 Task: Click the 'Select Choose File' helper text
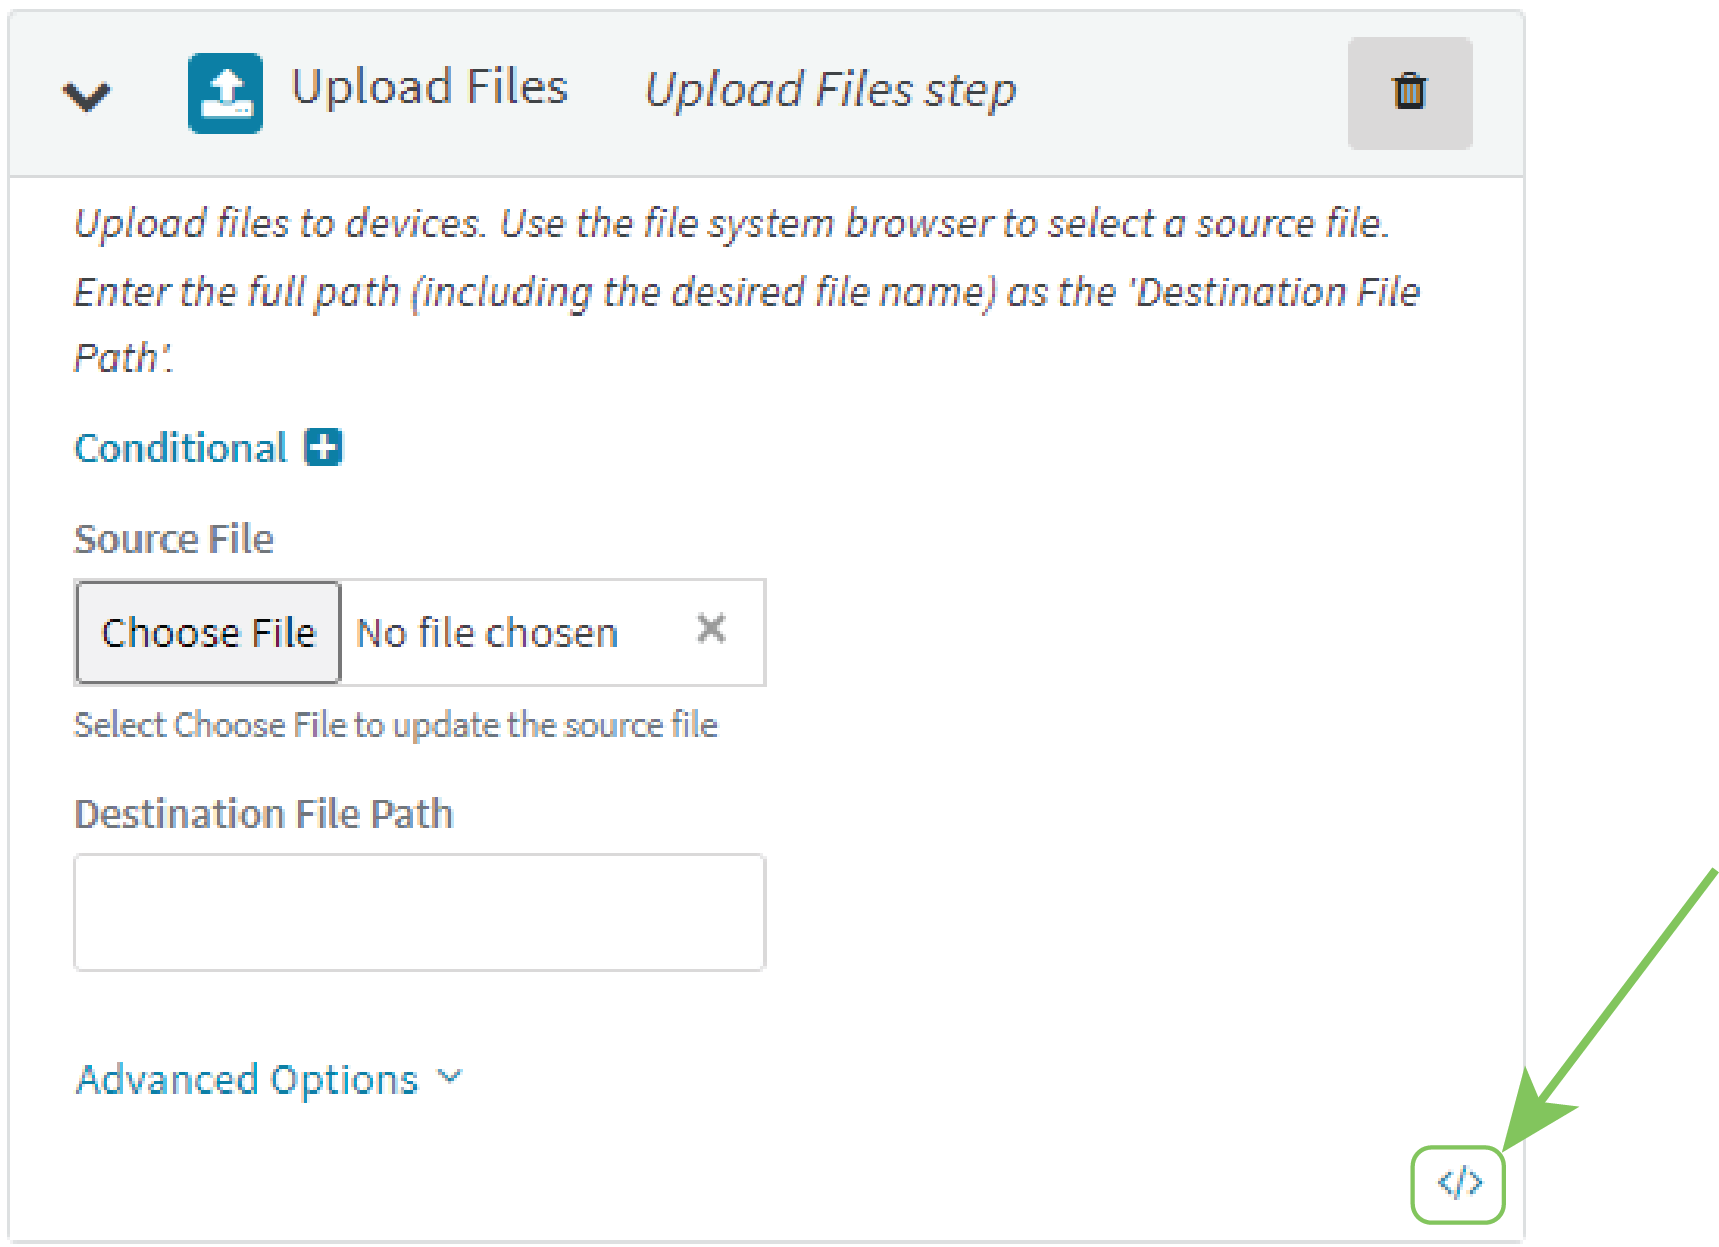(396, 725)
